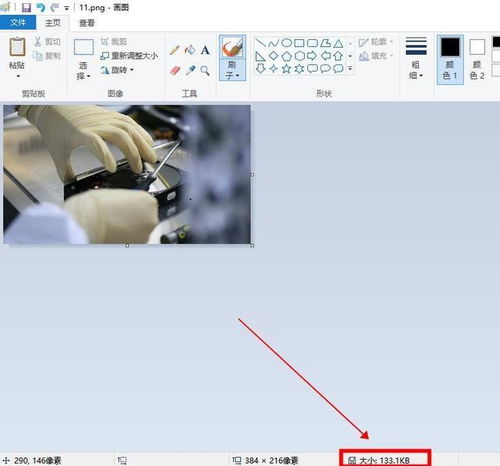Choose the Text tool letter A
This screenshot has width=500, height=466.
pos(205,50)
